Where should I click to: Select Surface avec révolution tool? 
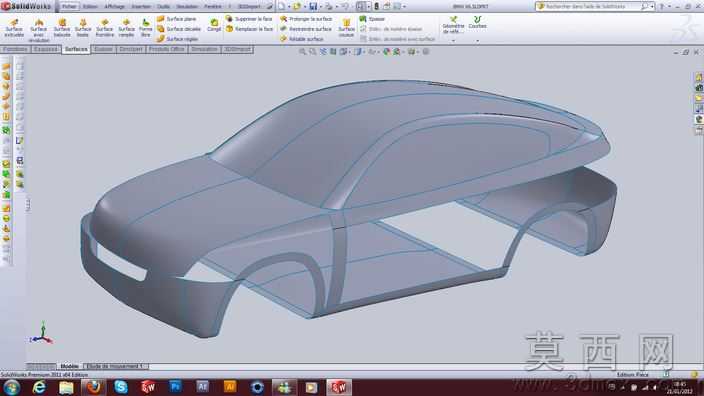tap(39, 30)
